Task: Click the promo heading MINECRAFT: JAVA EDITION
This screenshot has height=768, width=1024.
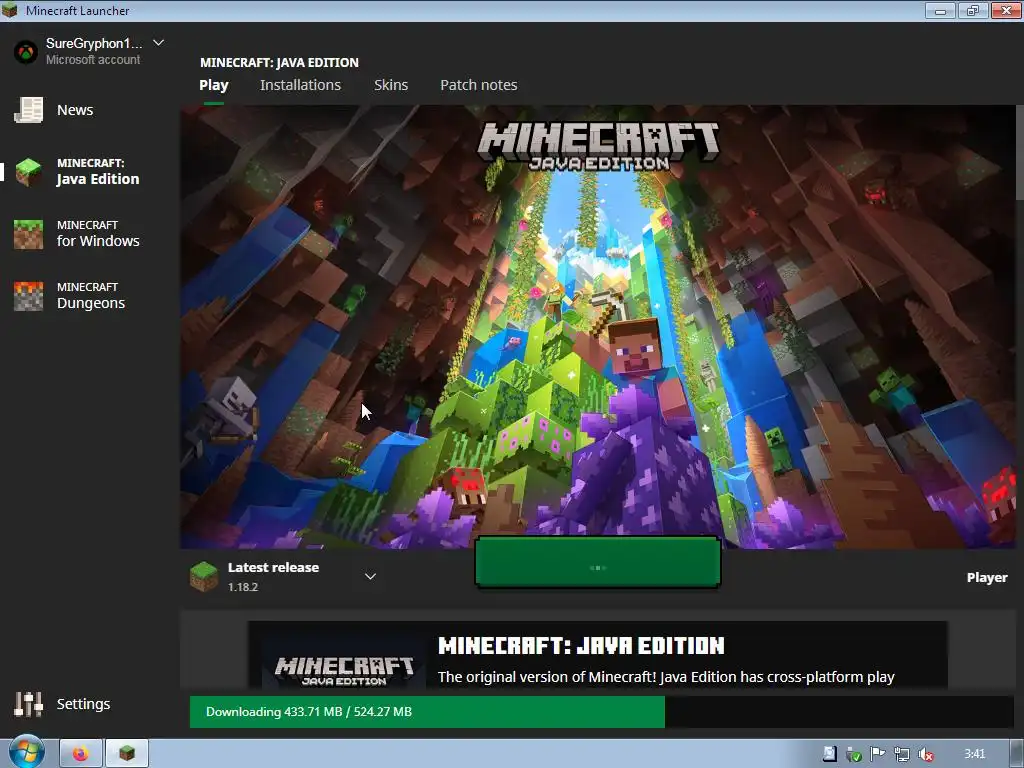Action: click(x=581, y=646)
